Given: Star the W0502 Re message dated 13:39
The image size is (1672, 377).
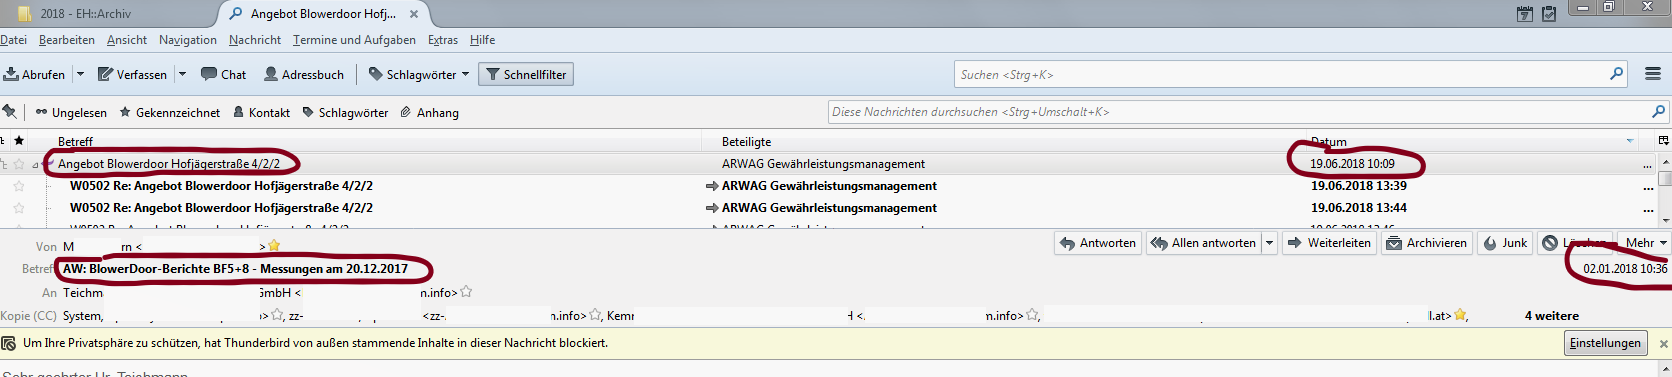Looking at the screenshot, I should (x=19, y=186).
